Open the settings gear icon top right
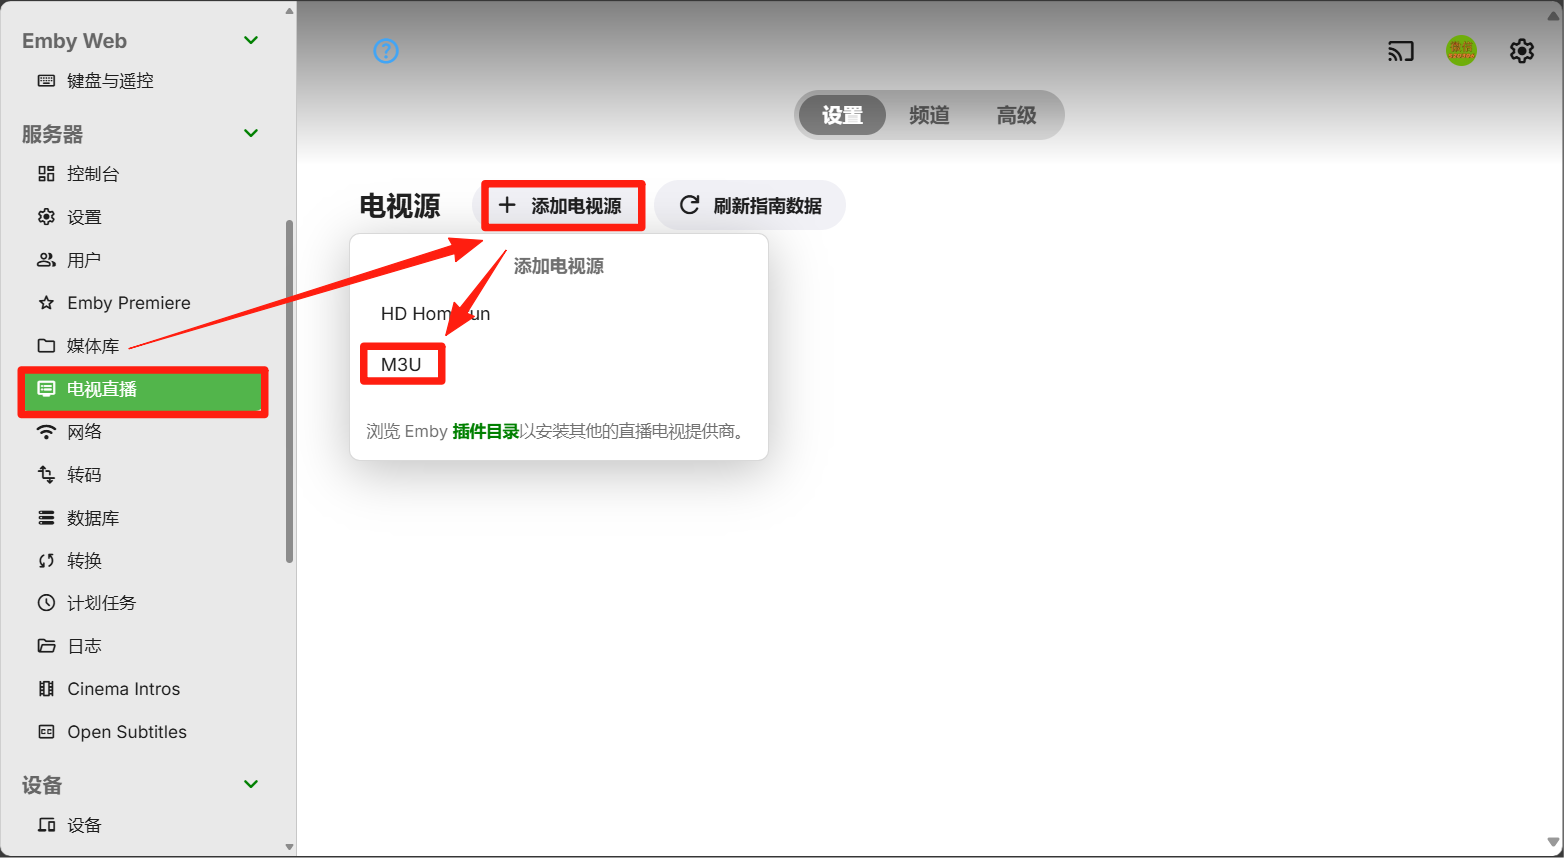Screen dimensions: 1564x858 point(1521,51)
